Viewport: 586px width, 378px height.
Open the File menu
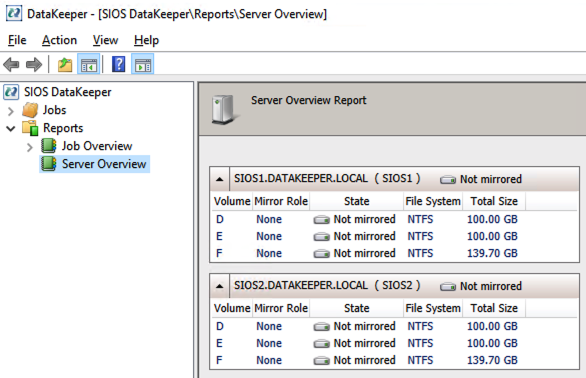[17, 40]
